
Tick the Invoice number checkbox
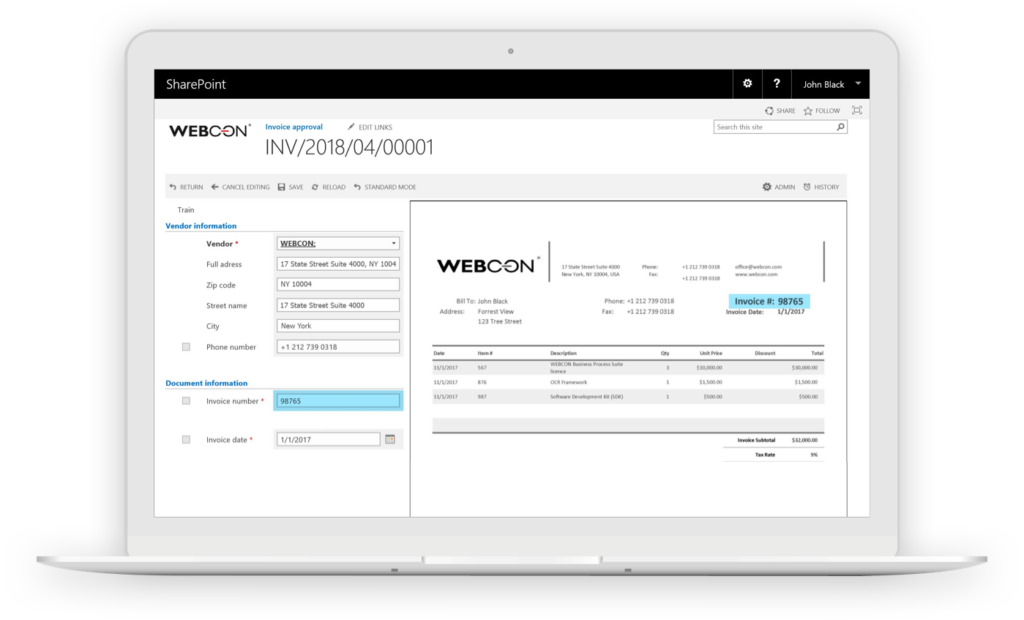[x=186, y=401]
